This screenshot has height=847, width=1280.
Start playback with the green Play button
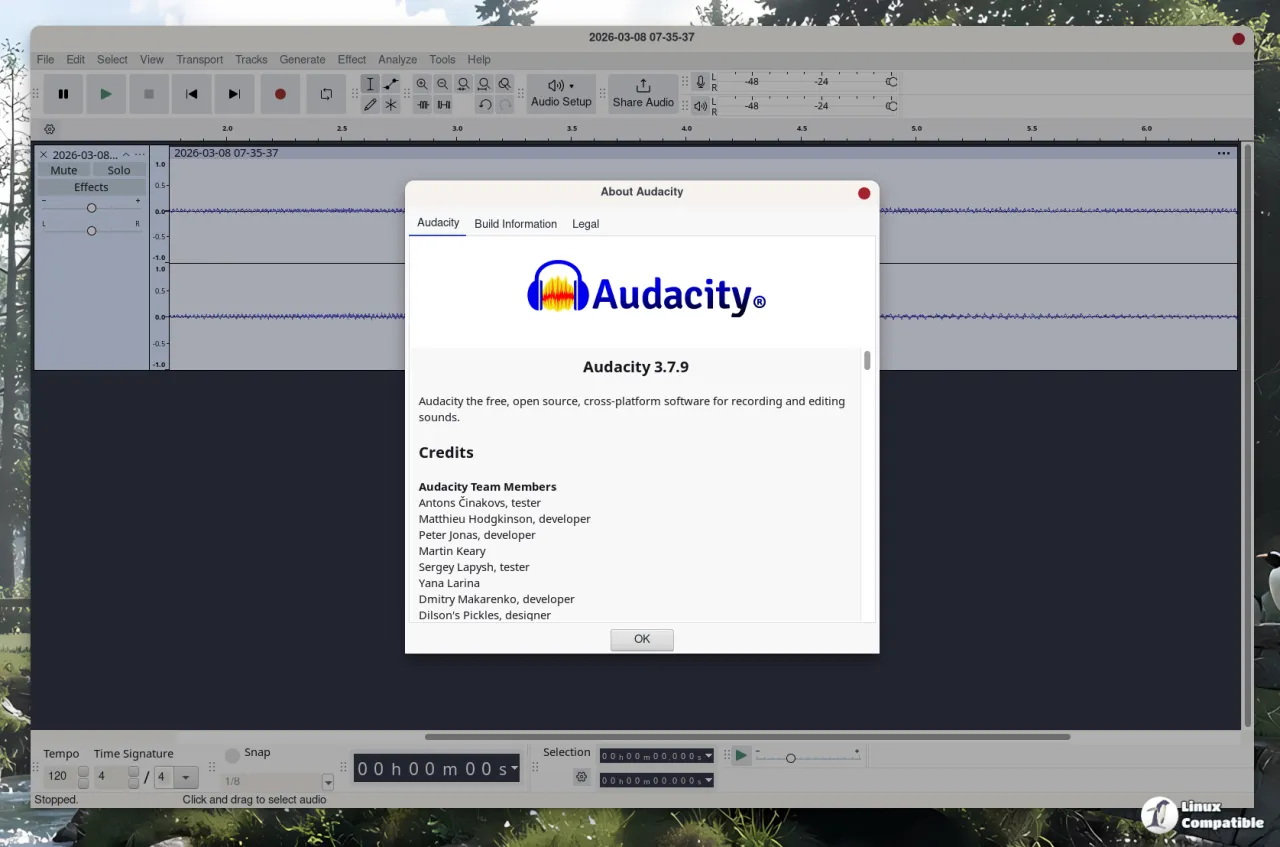coord(106,94)
